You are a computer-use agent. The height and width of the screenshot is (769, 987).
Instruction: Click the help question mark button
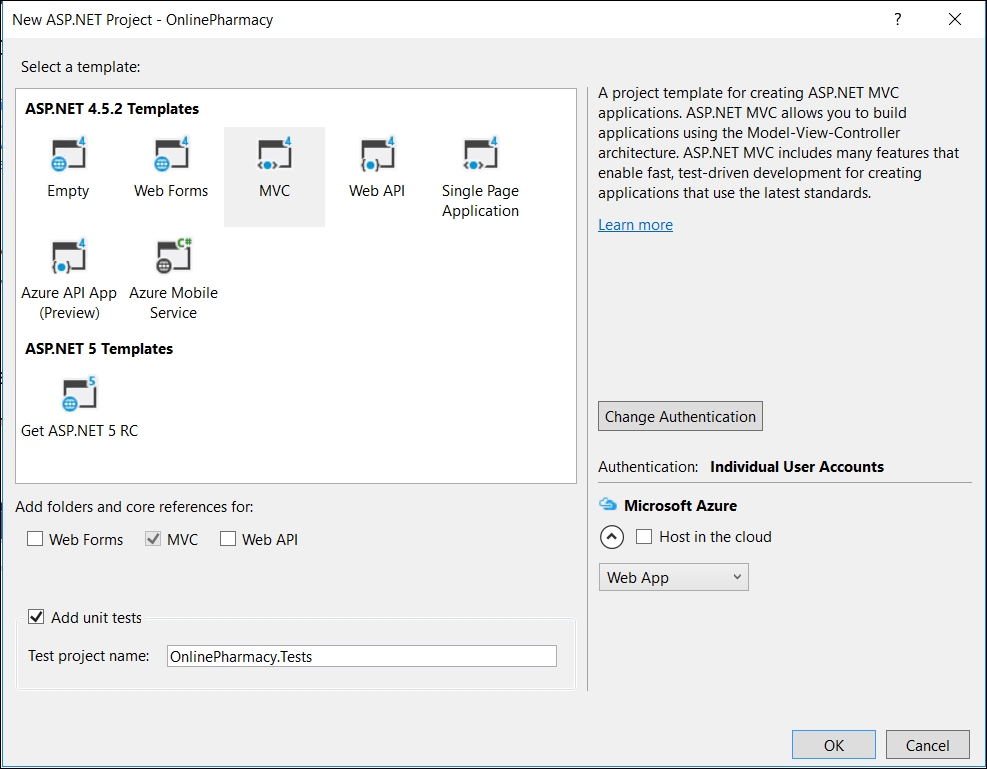click(898, 20)
